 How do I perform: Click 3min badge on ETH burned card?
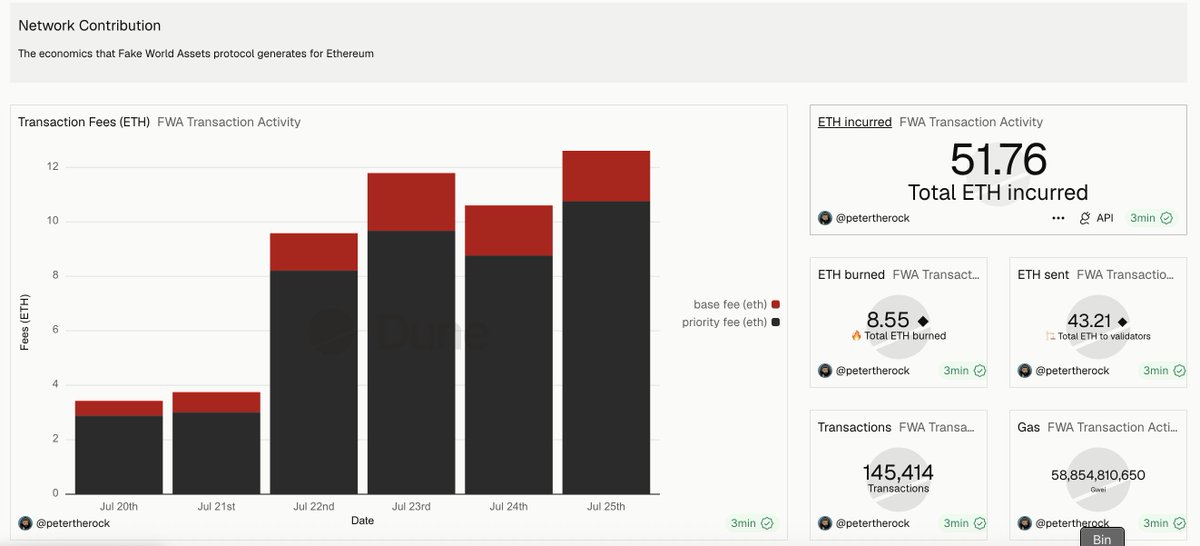[965, 370]
